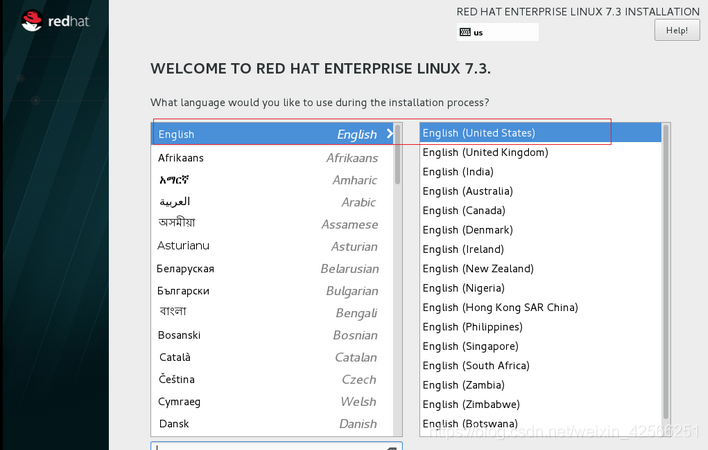
Task: Pick Bulgarian (Български) language
Action: [273, 291]
